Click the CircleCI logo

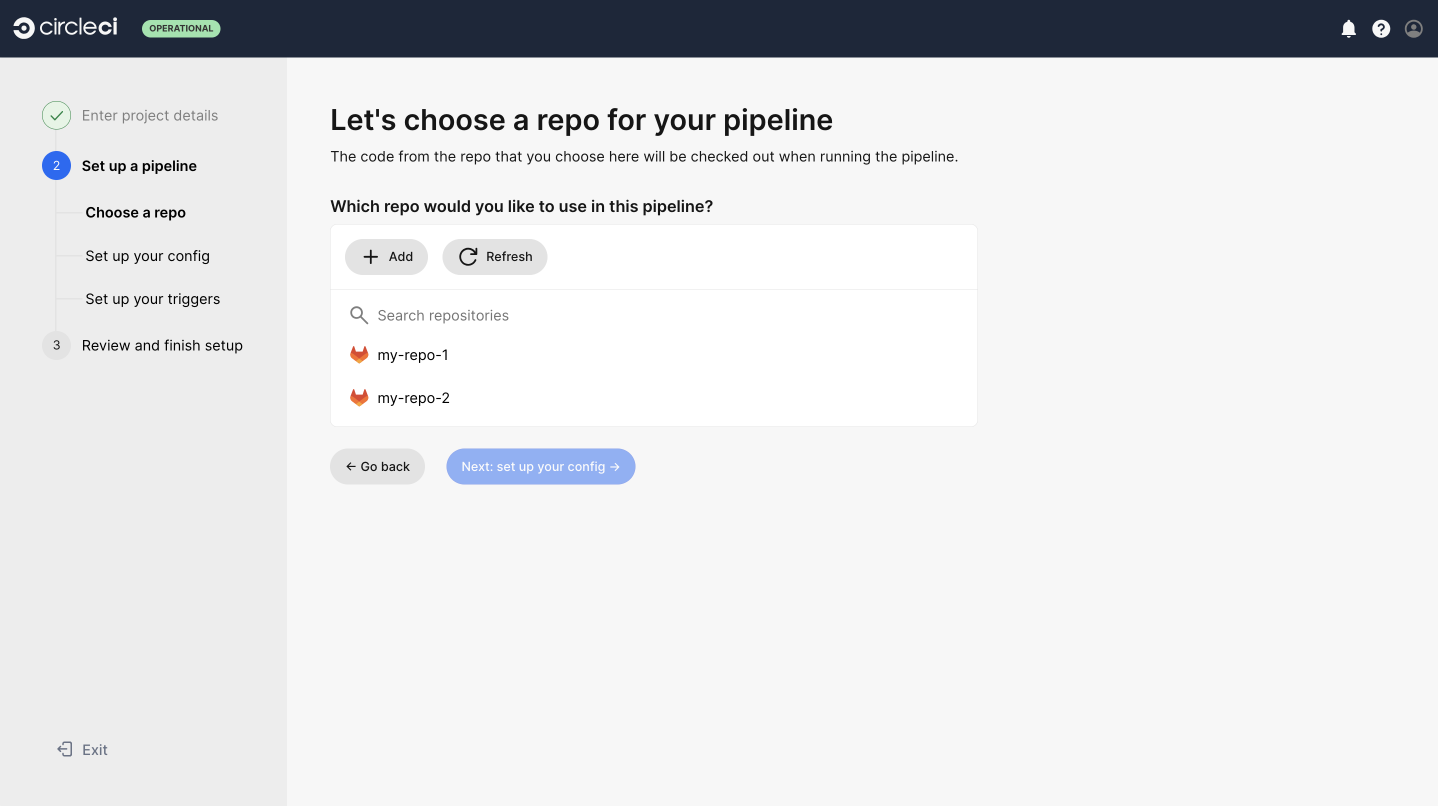65,28
